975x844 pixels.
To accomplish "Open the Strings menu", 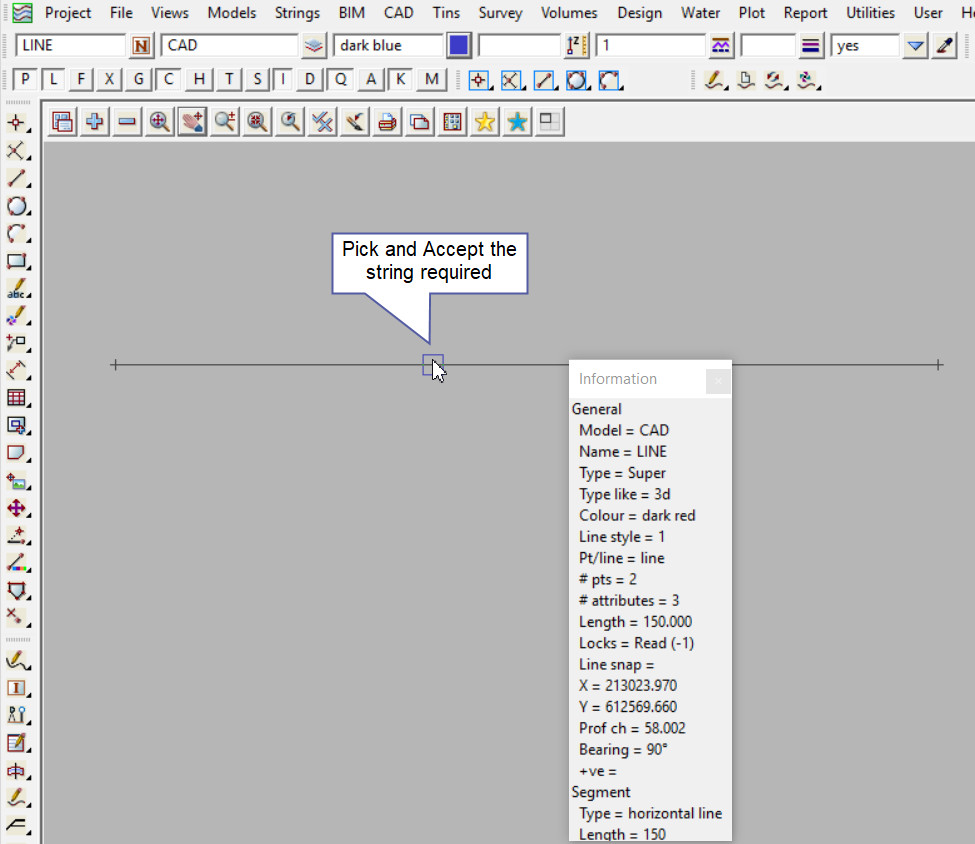I will point(296,13).
